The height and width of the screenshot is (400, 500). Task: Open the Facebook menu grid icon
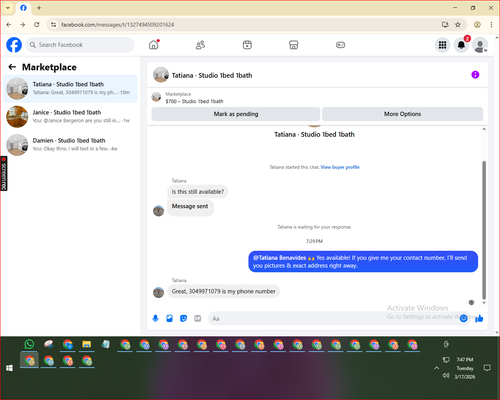tap(442, 45)
